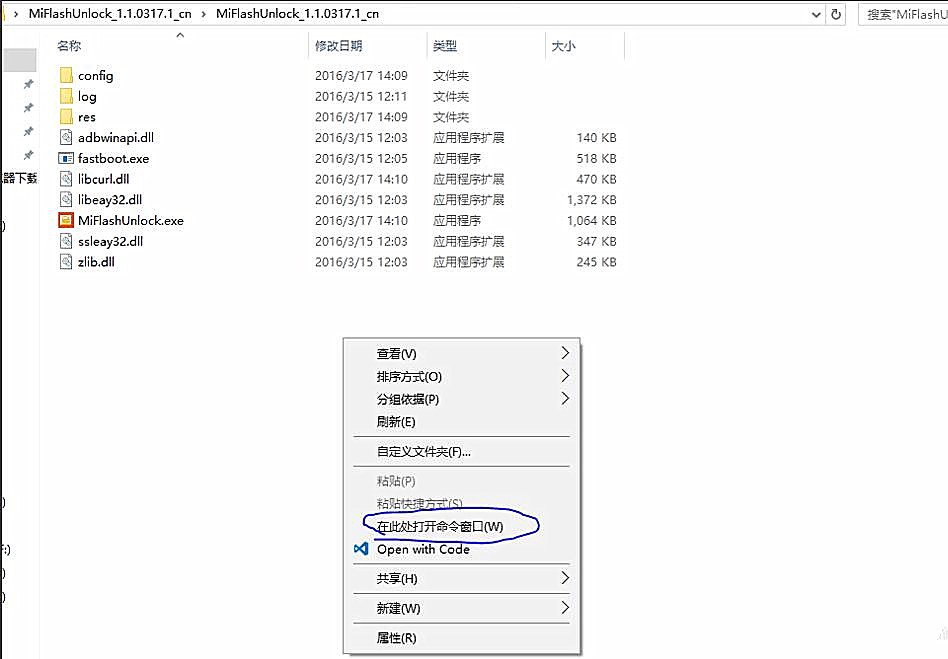Choose 排序方式(O) in context menu

point(461,377)
